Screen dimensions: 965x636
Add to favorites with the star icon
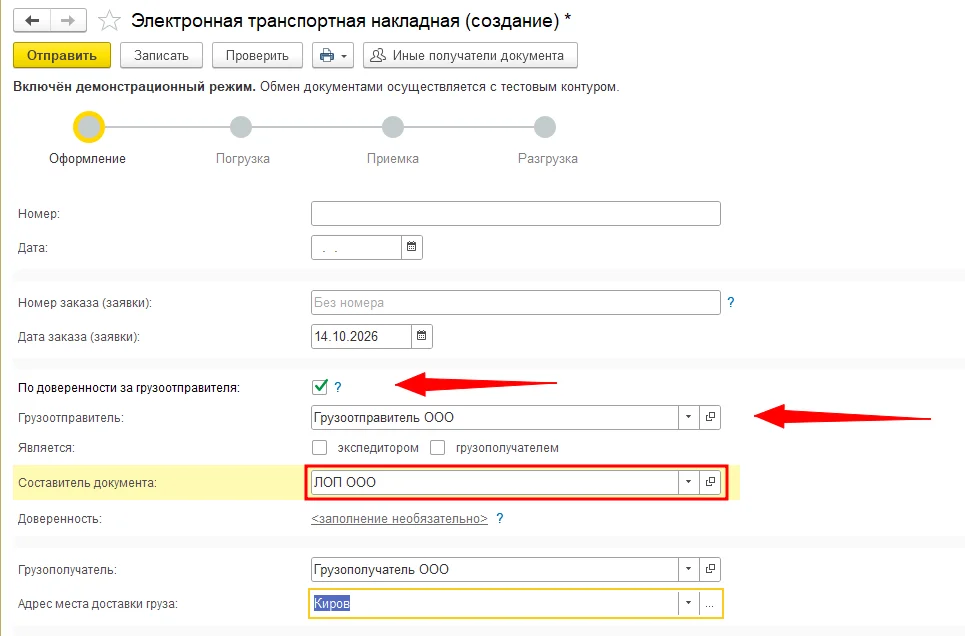[x=109, y=21]
